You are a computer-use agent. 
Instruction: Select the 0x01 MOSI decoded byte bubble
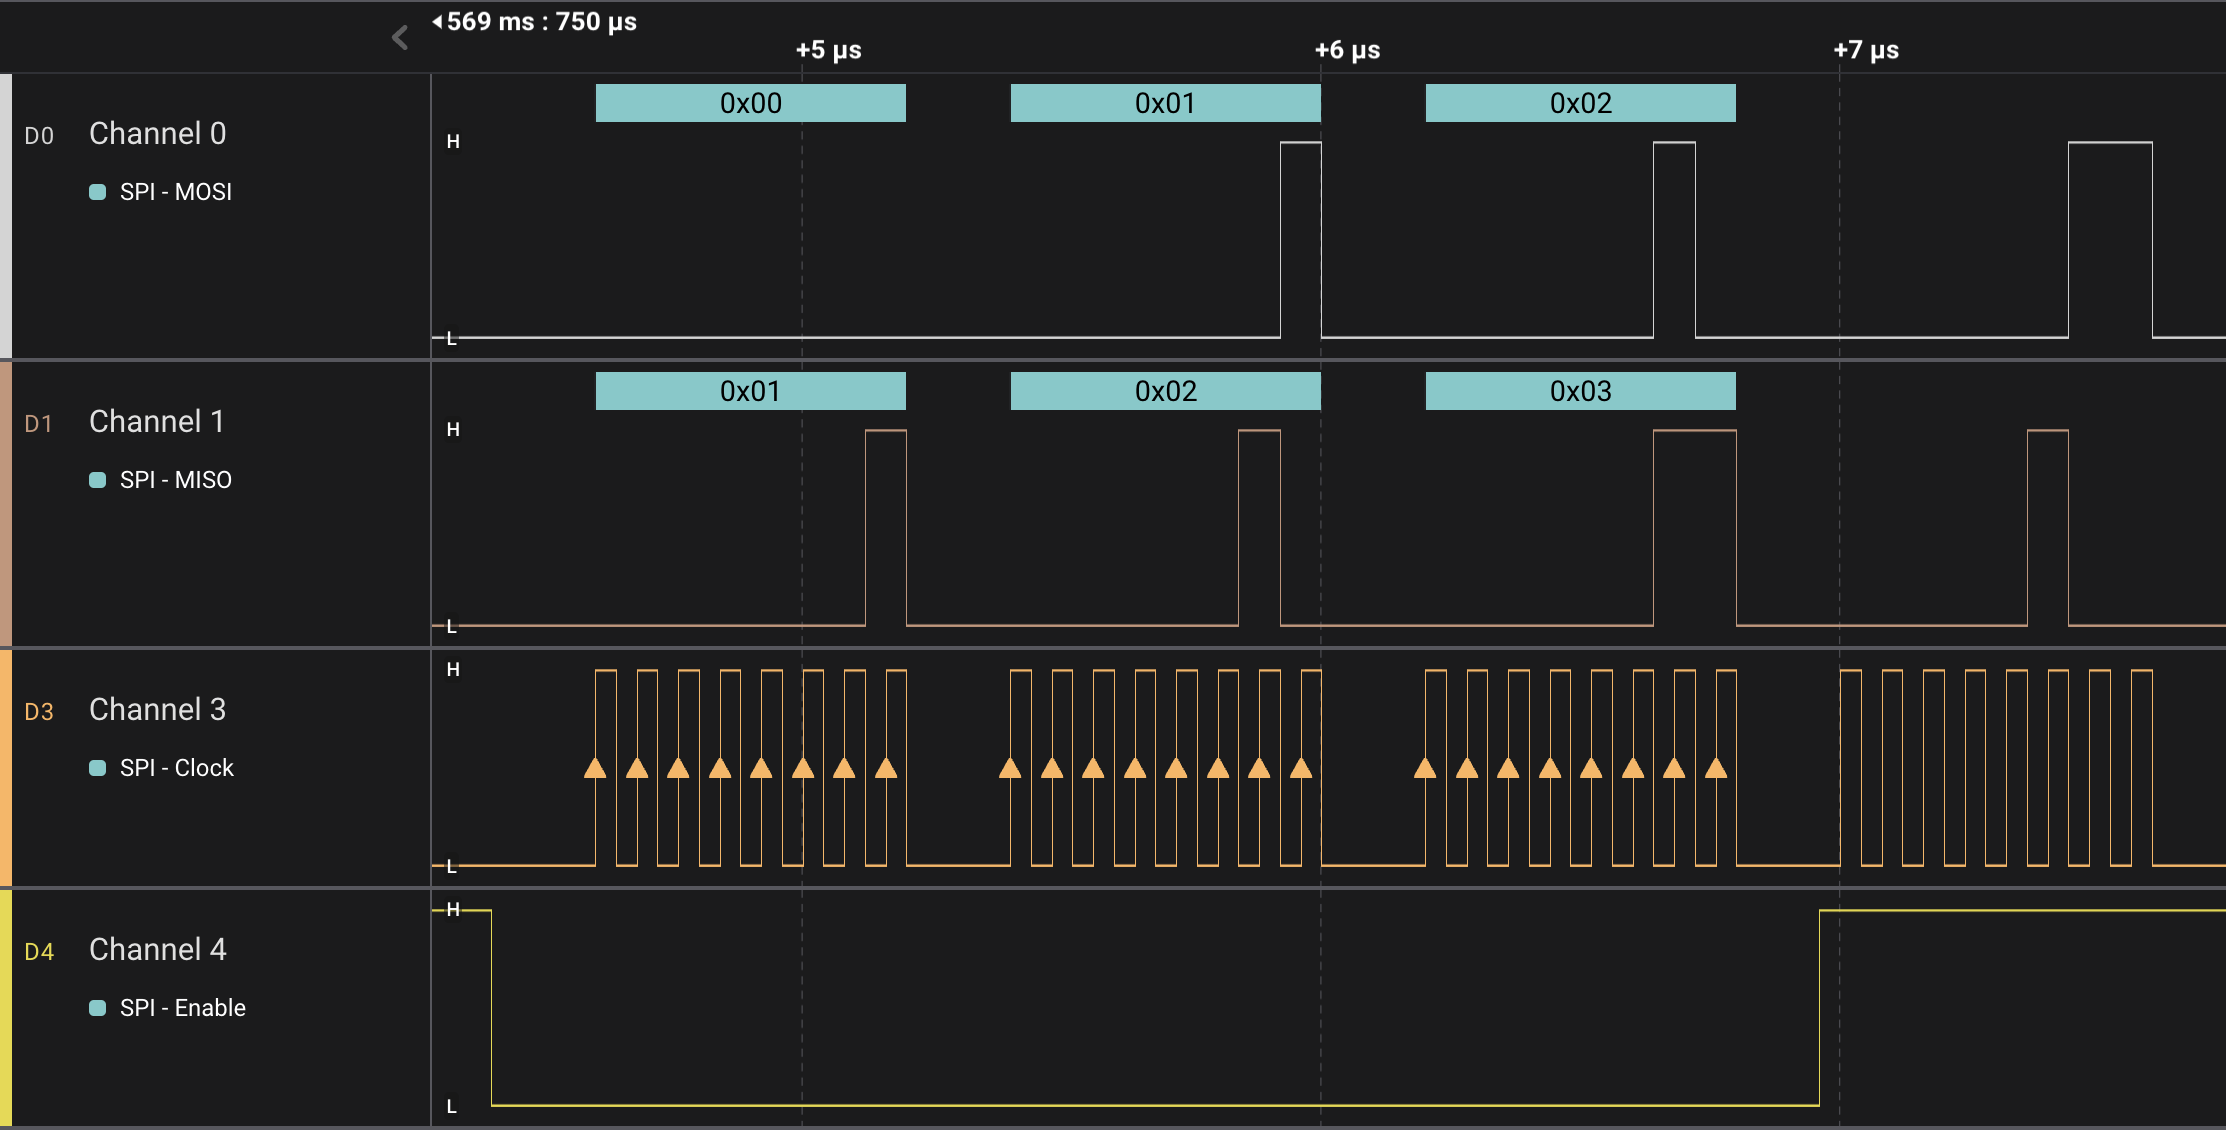coord(1166,103)
